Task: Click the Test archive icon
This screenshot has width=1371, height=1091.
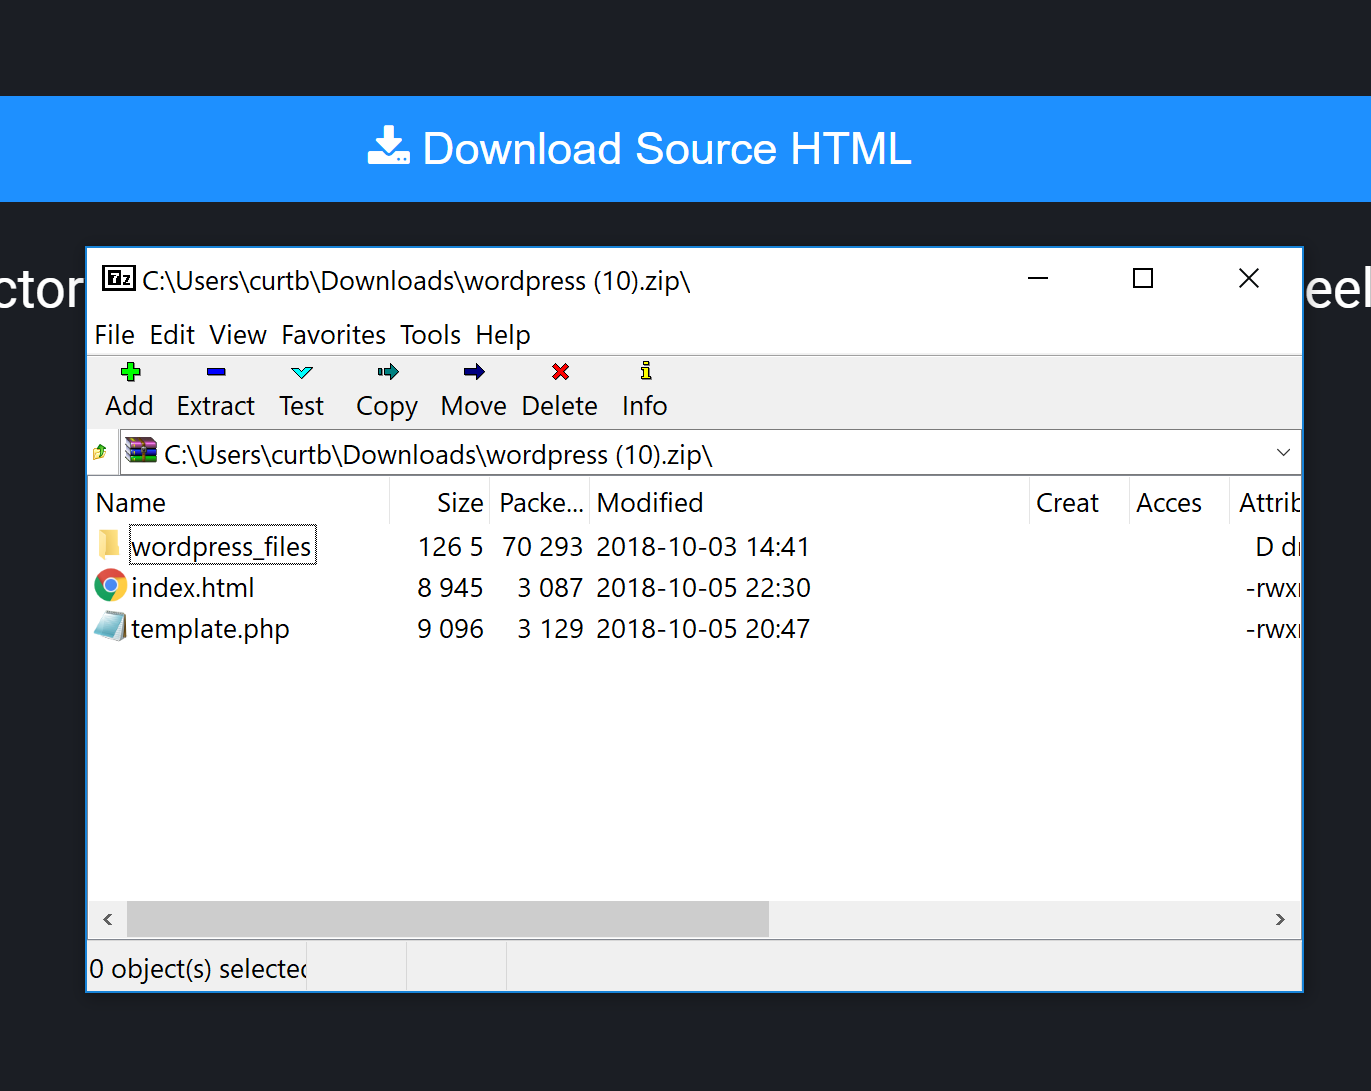Action: (x=302, y=372)
